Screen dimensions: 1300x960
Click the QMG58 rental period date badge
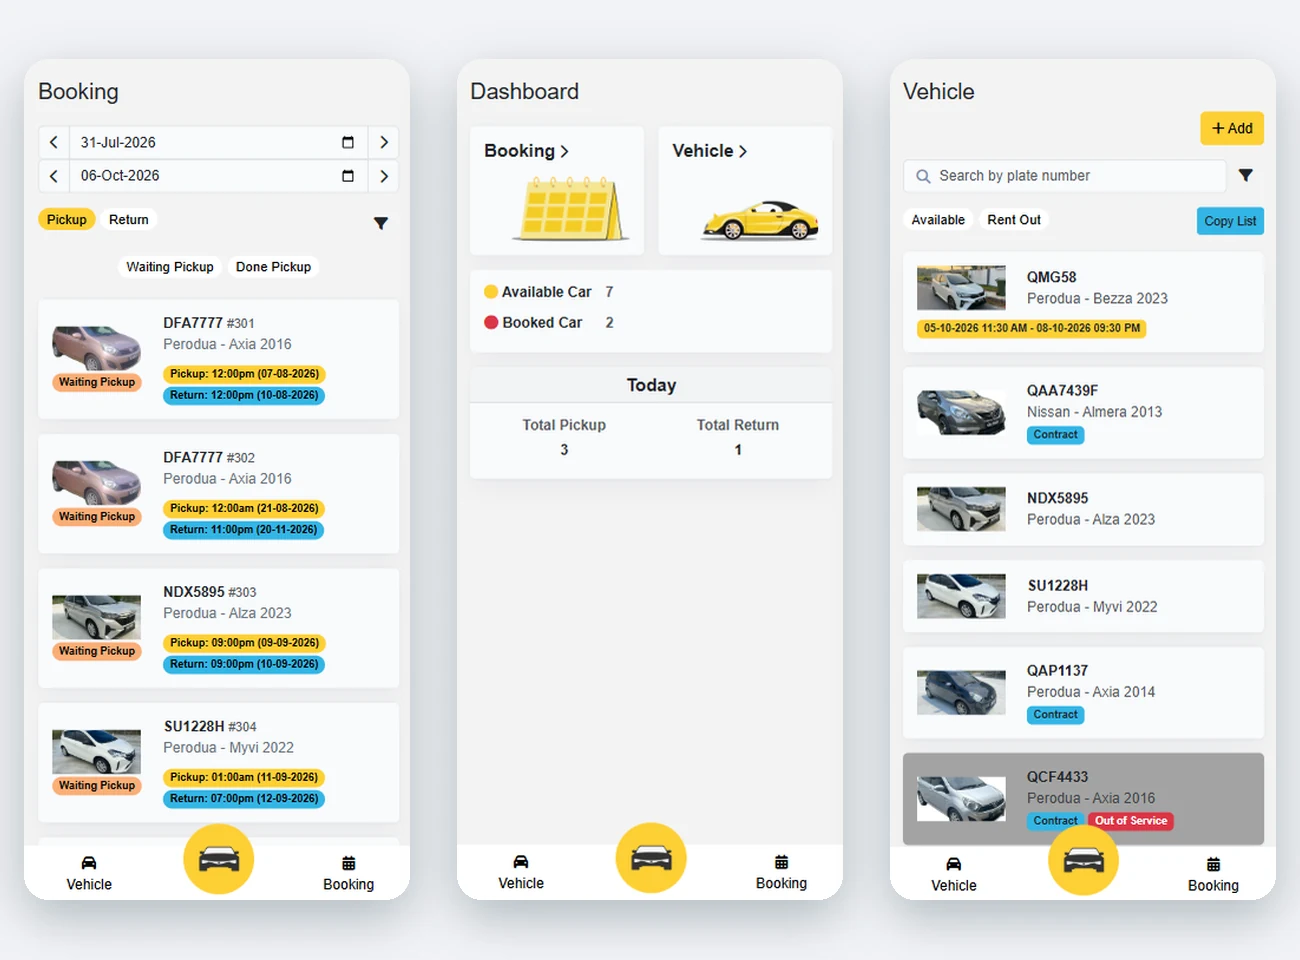click(1032, 328)
